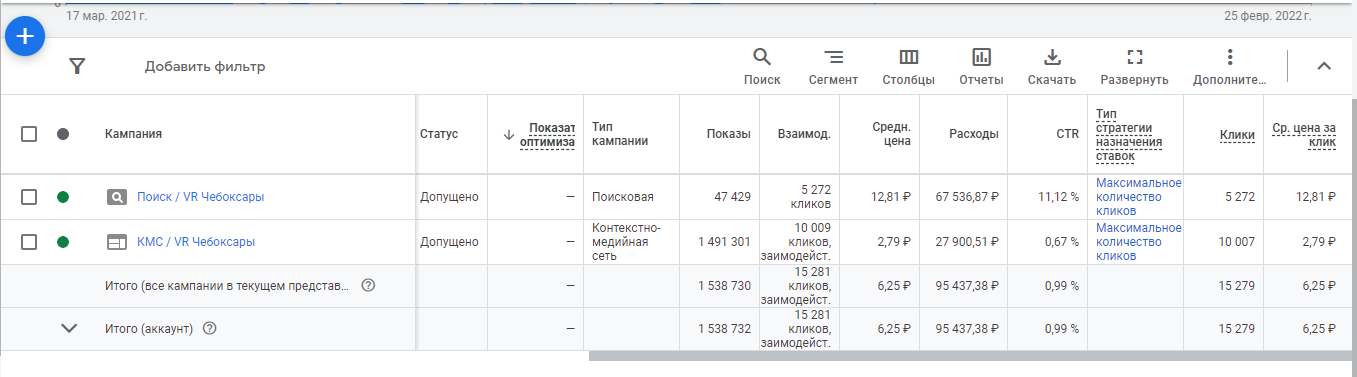Click help icon next to Итого (все кампании)
Image resolution: width=1357 pixels, height=377 pixels.
pyautogui.click(x=368, y=286)
